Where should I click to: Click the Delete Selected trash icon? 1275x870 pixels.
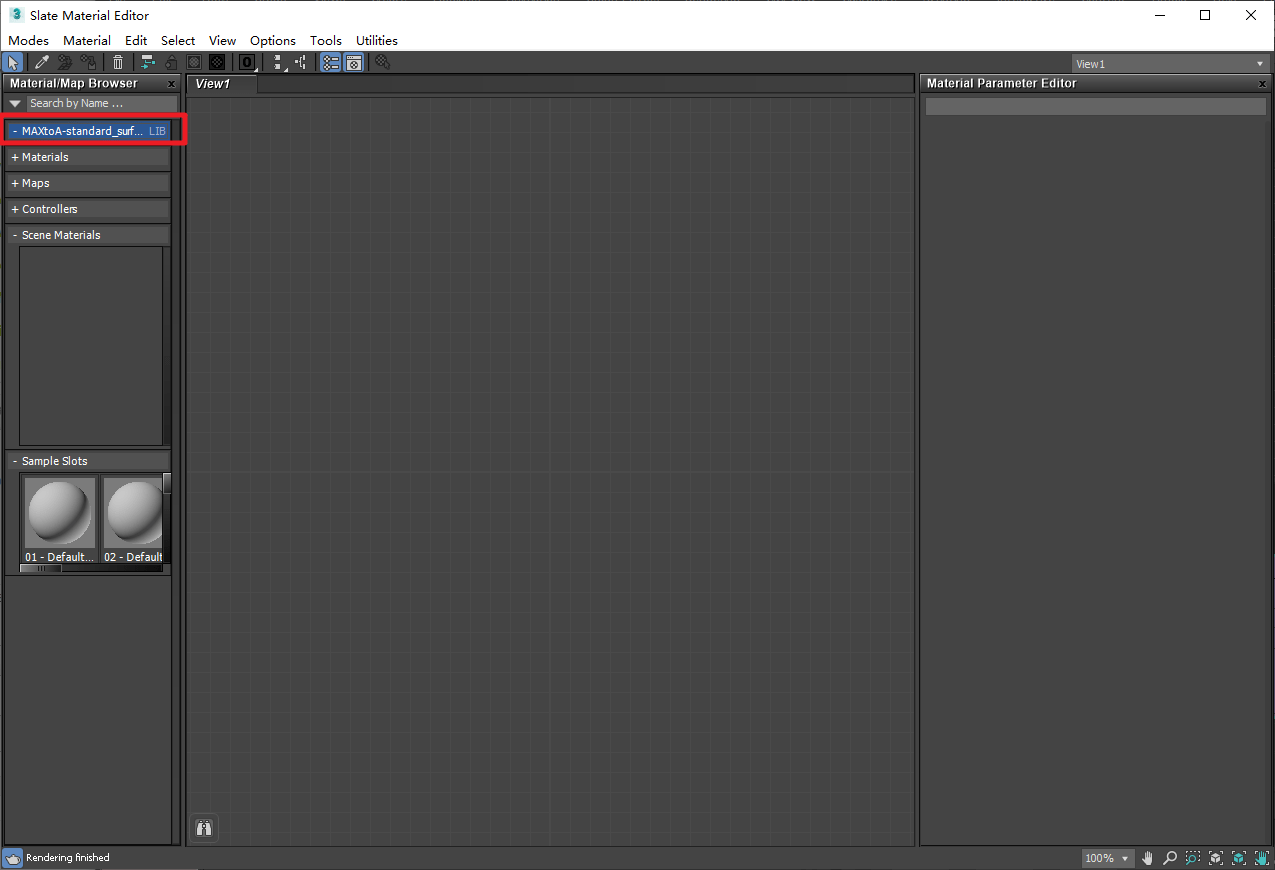[118, 62]
